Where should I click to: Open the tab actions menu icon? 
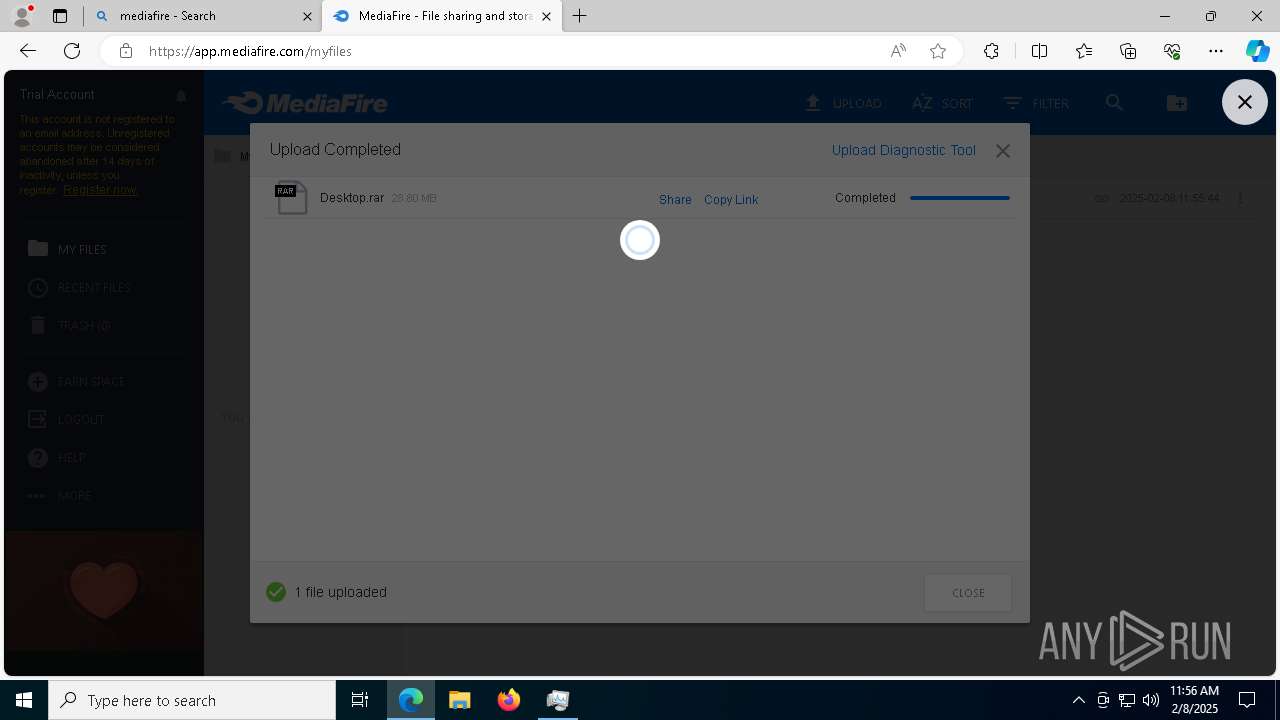click(x=60, y=16)
